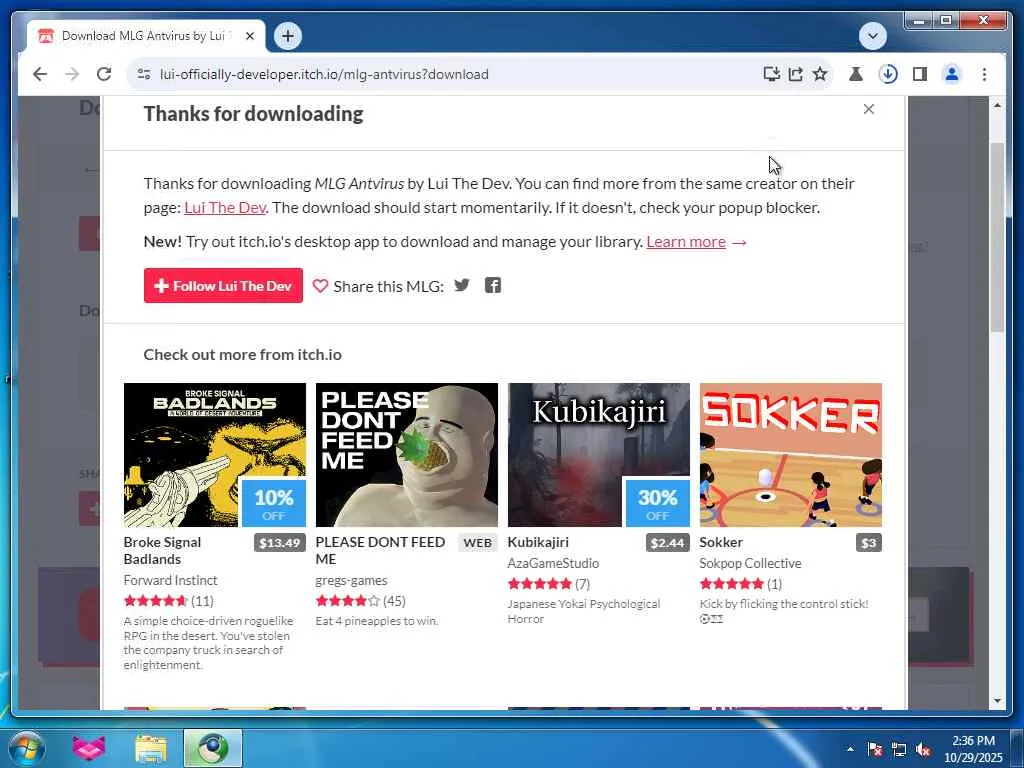Click the Broke Signal Badlands title link
This screenshot has height=768, width=1024.
click(162, 551)
